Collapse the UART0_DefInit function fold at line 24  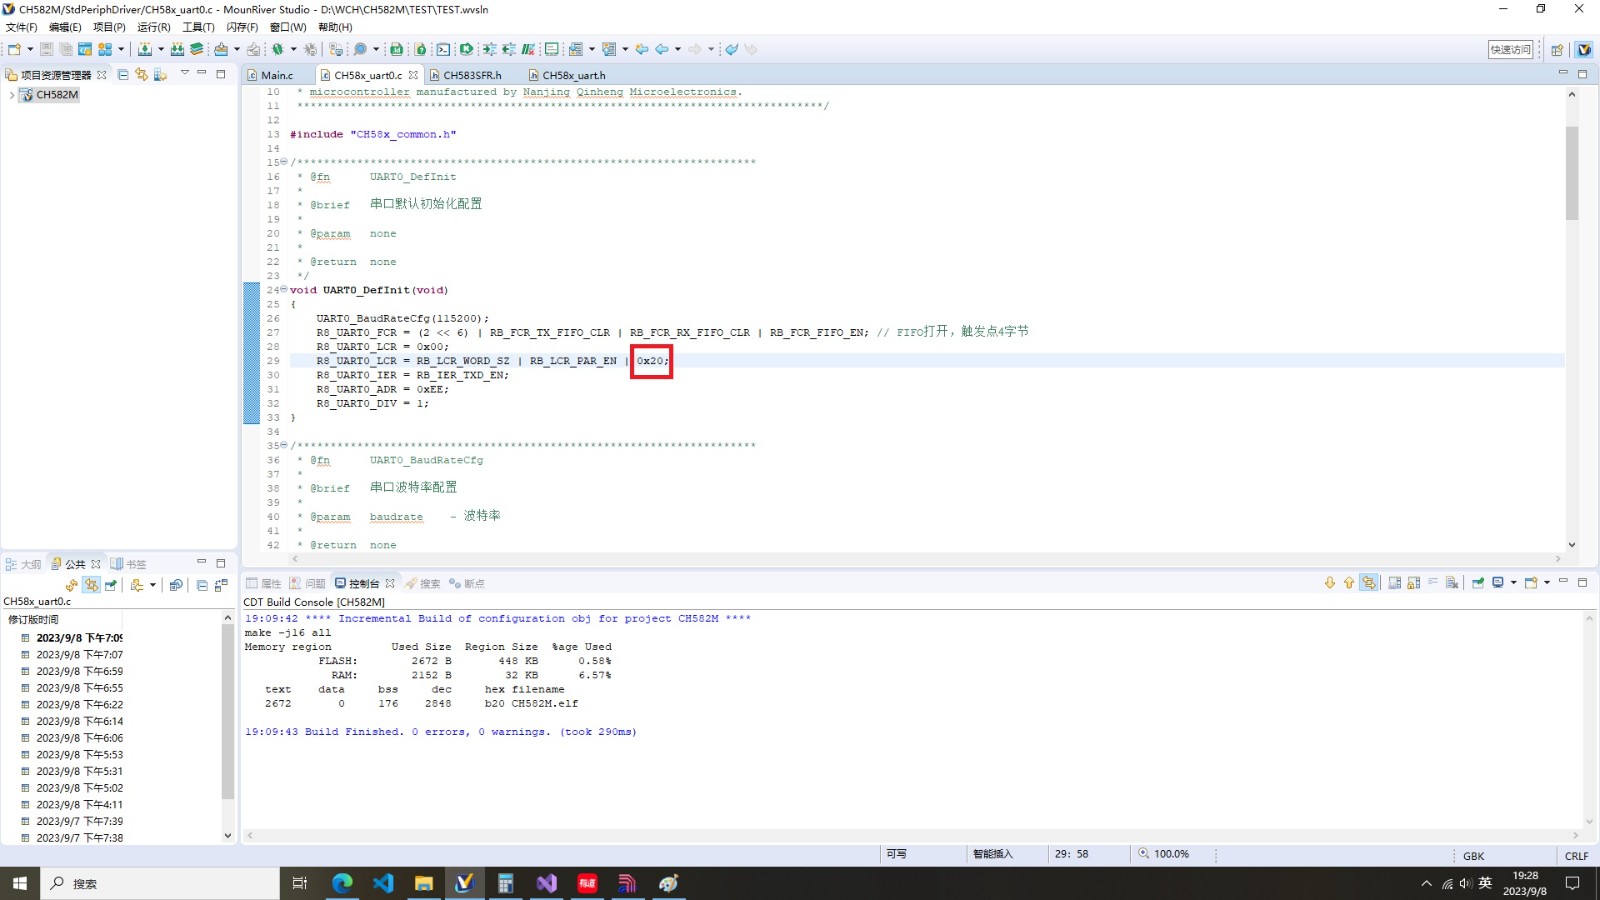point(284,290)
